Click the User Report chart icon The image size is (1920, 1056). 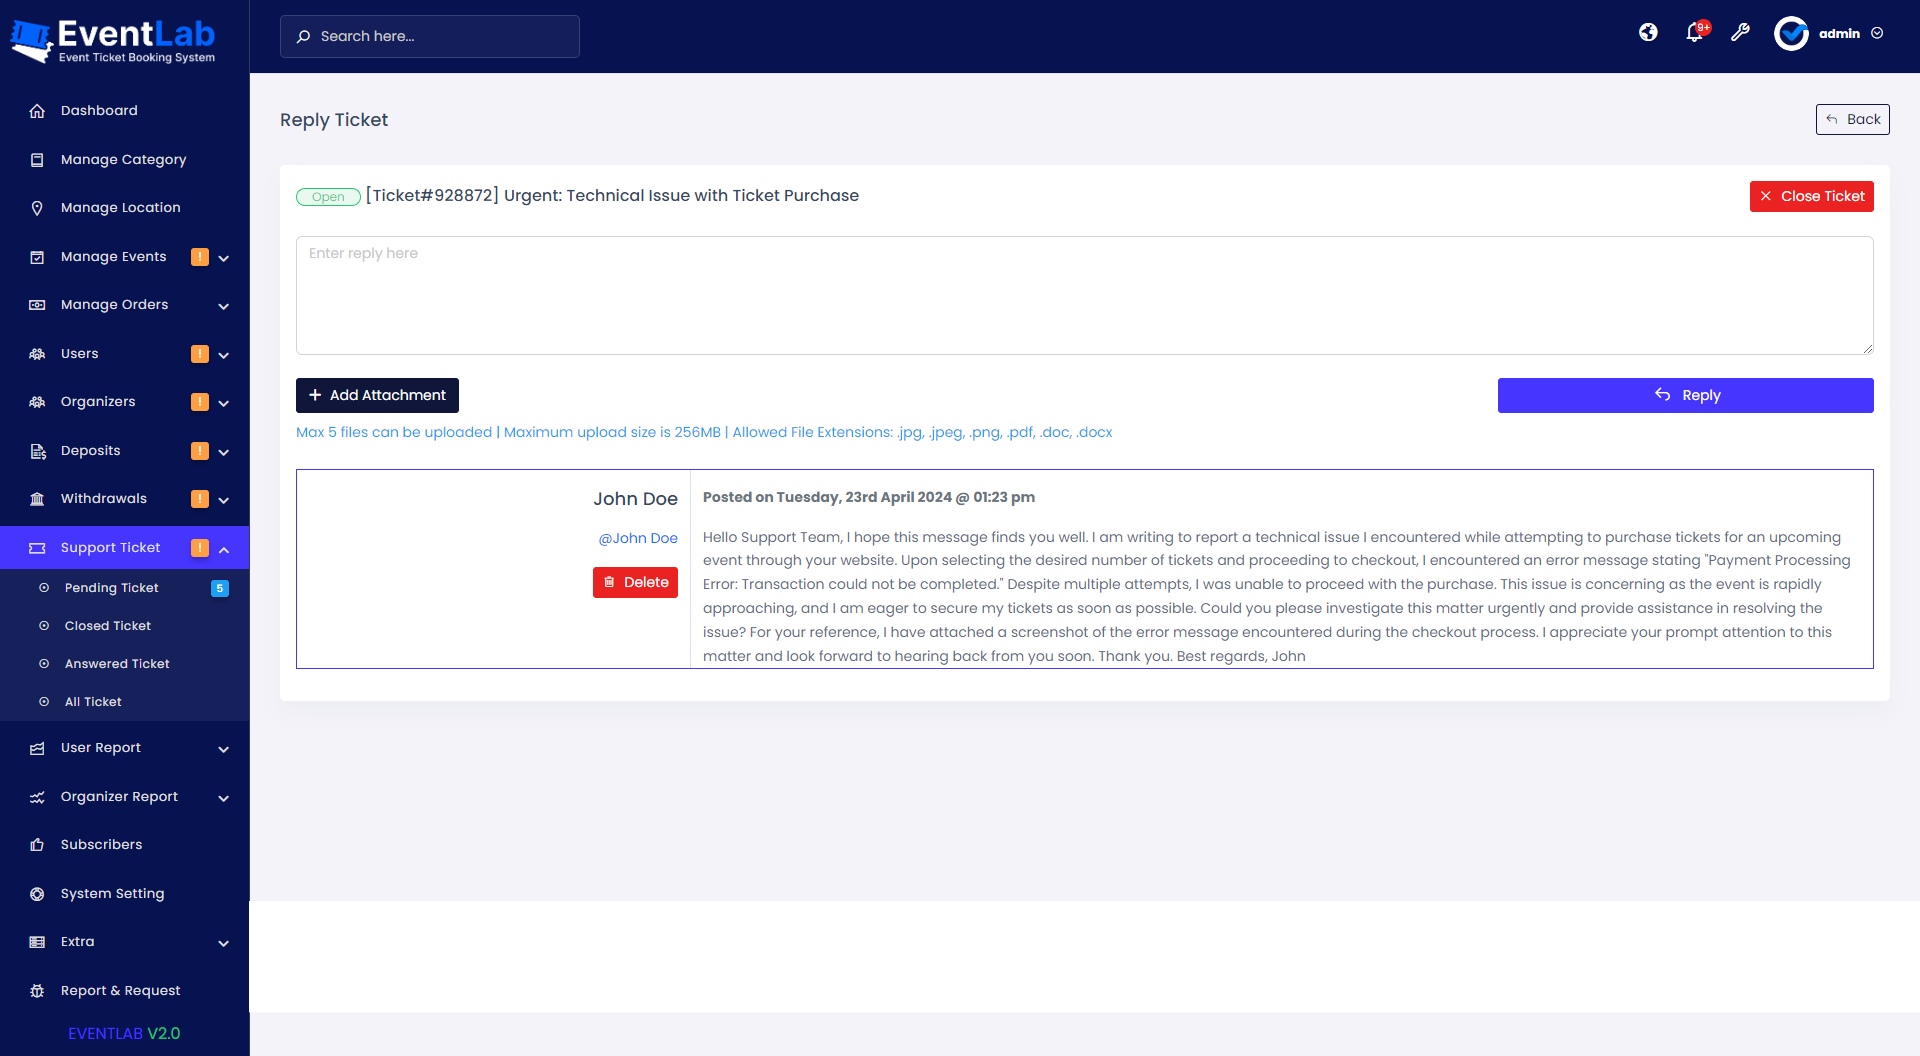click(x=37, y=748)
